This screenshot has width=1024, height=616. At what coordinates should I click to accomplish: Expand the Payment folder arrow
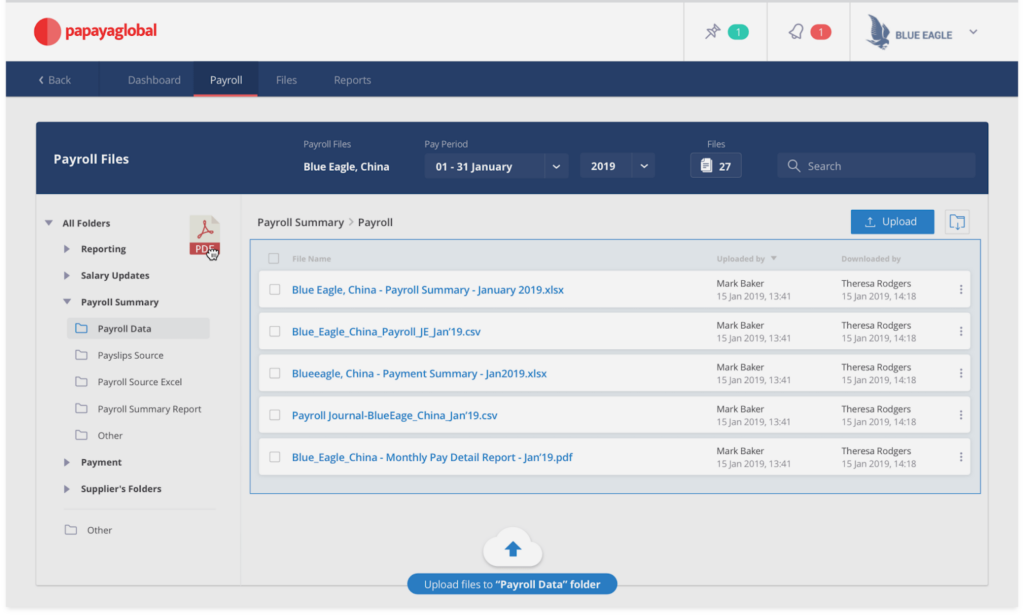click(67, 462)
